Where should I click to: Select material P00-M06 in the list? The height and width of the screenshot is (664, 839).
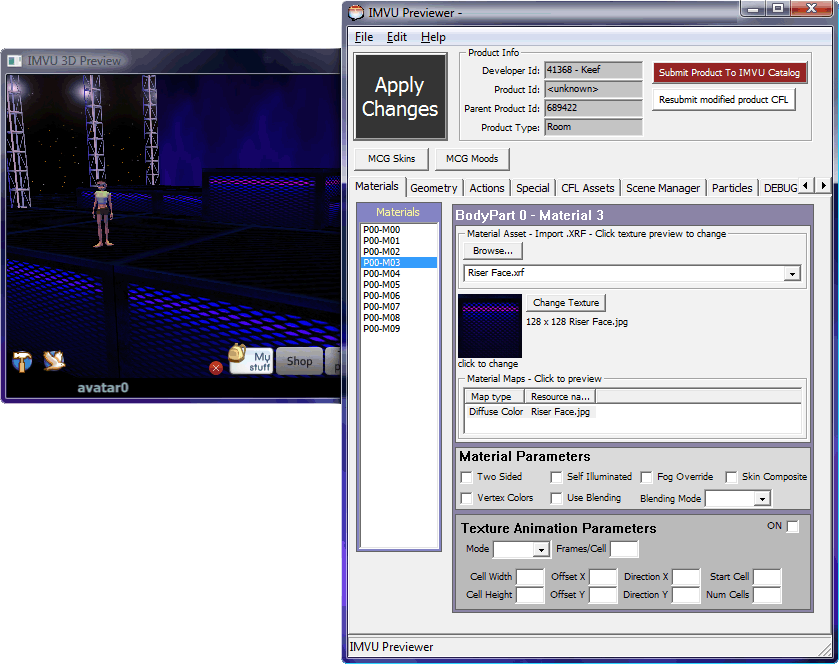(x=399, y=295)
